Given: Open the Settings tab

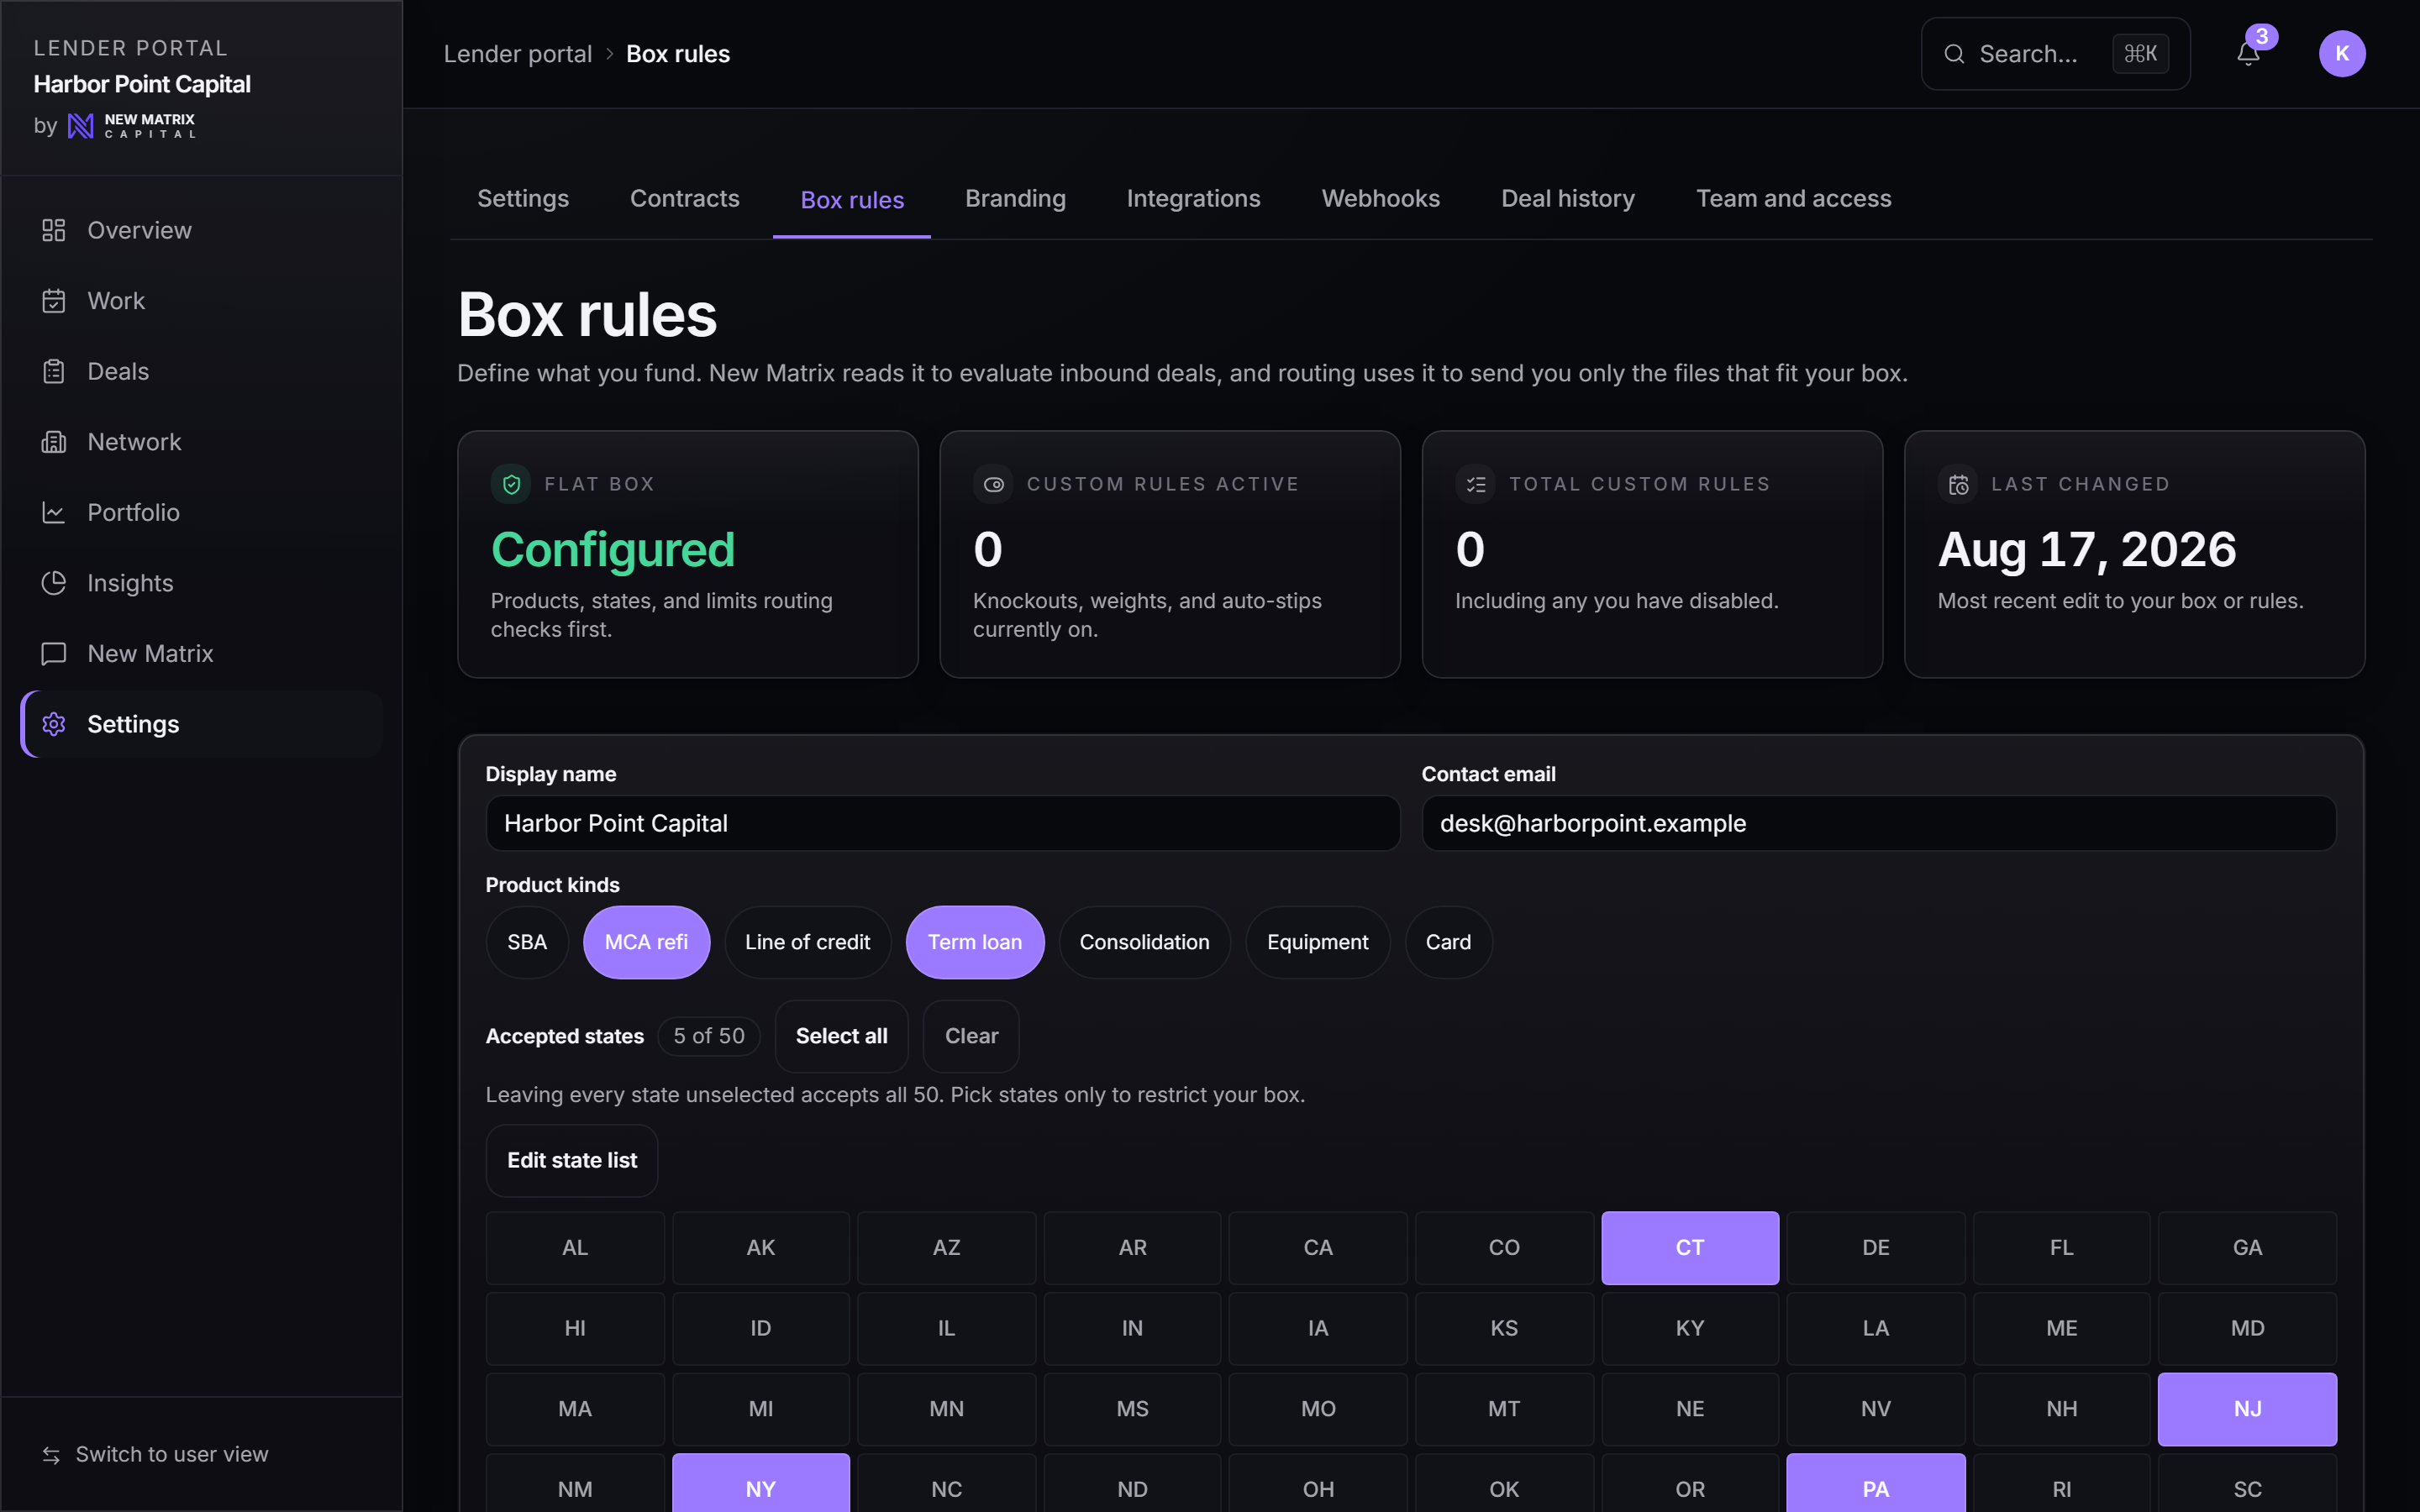Looking at the screenshot, I should 523,198.
